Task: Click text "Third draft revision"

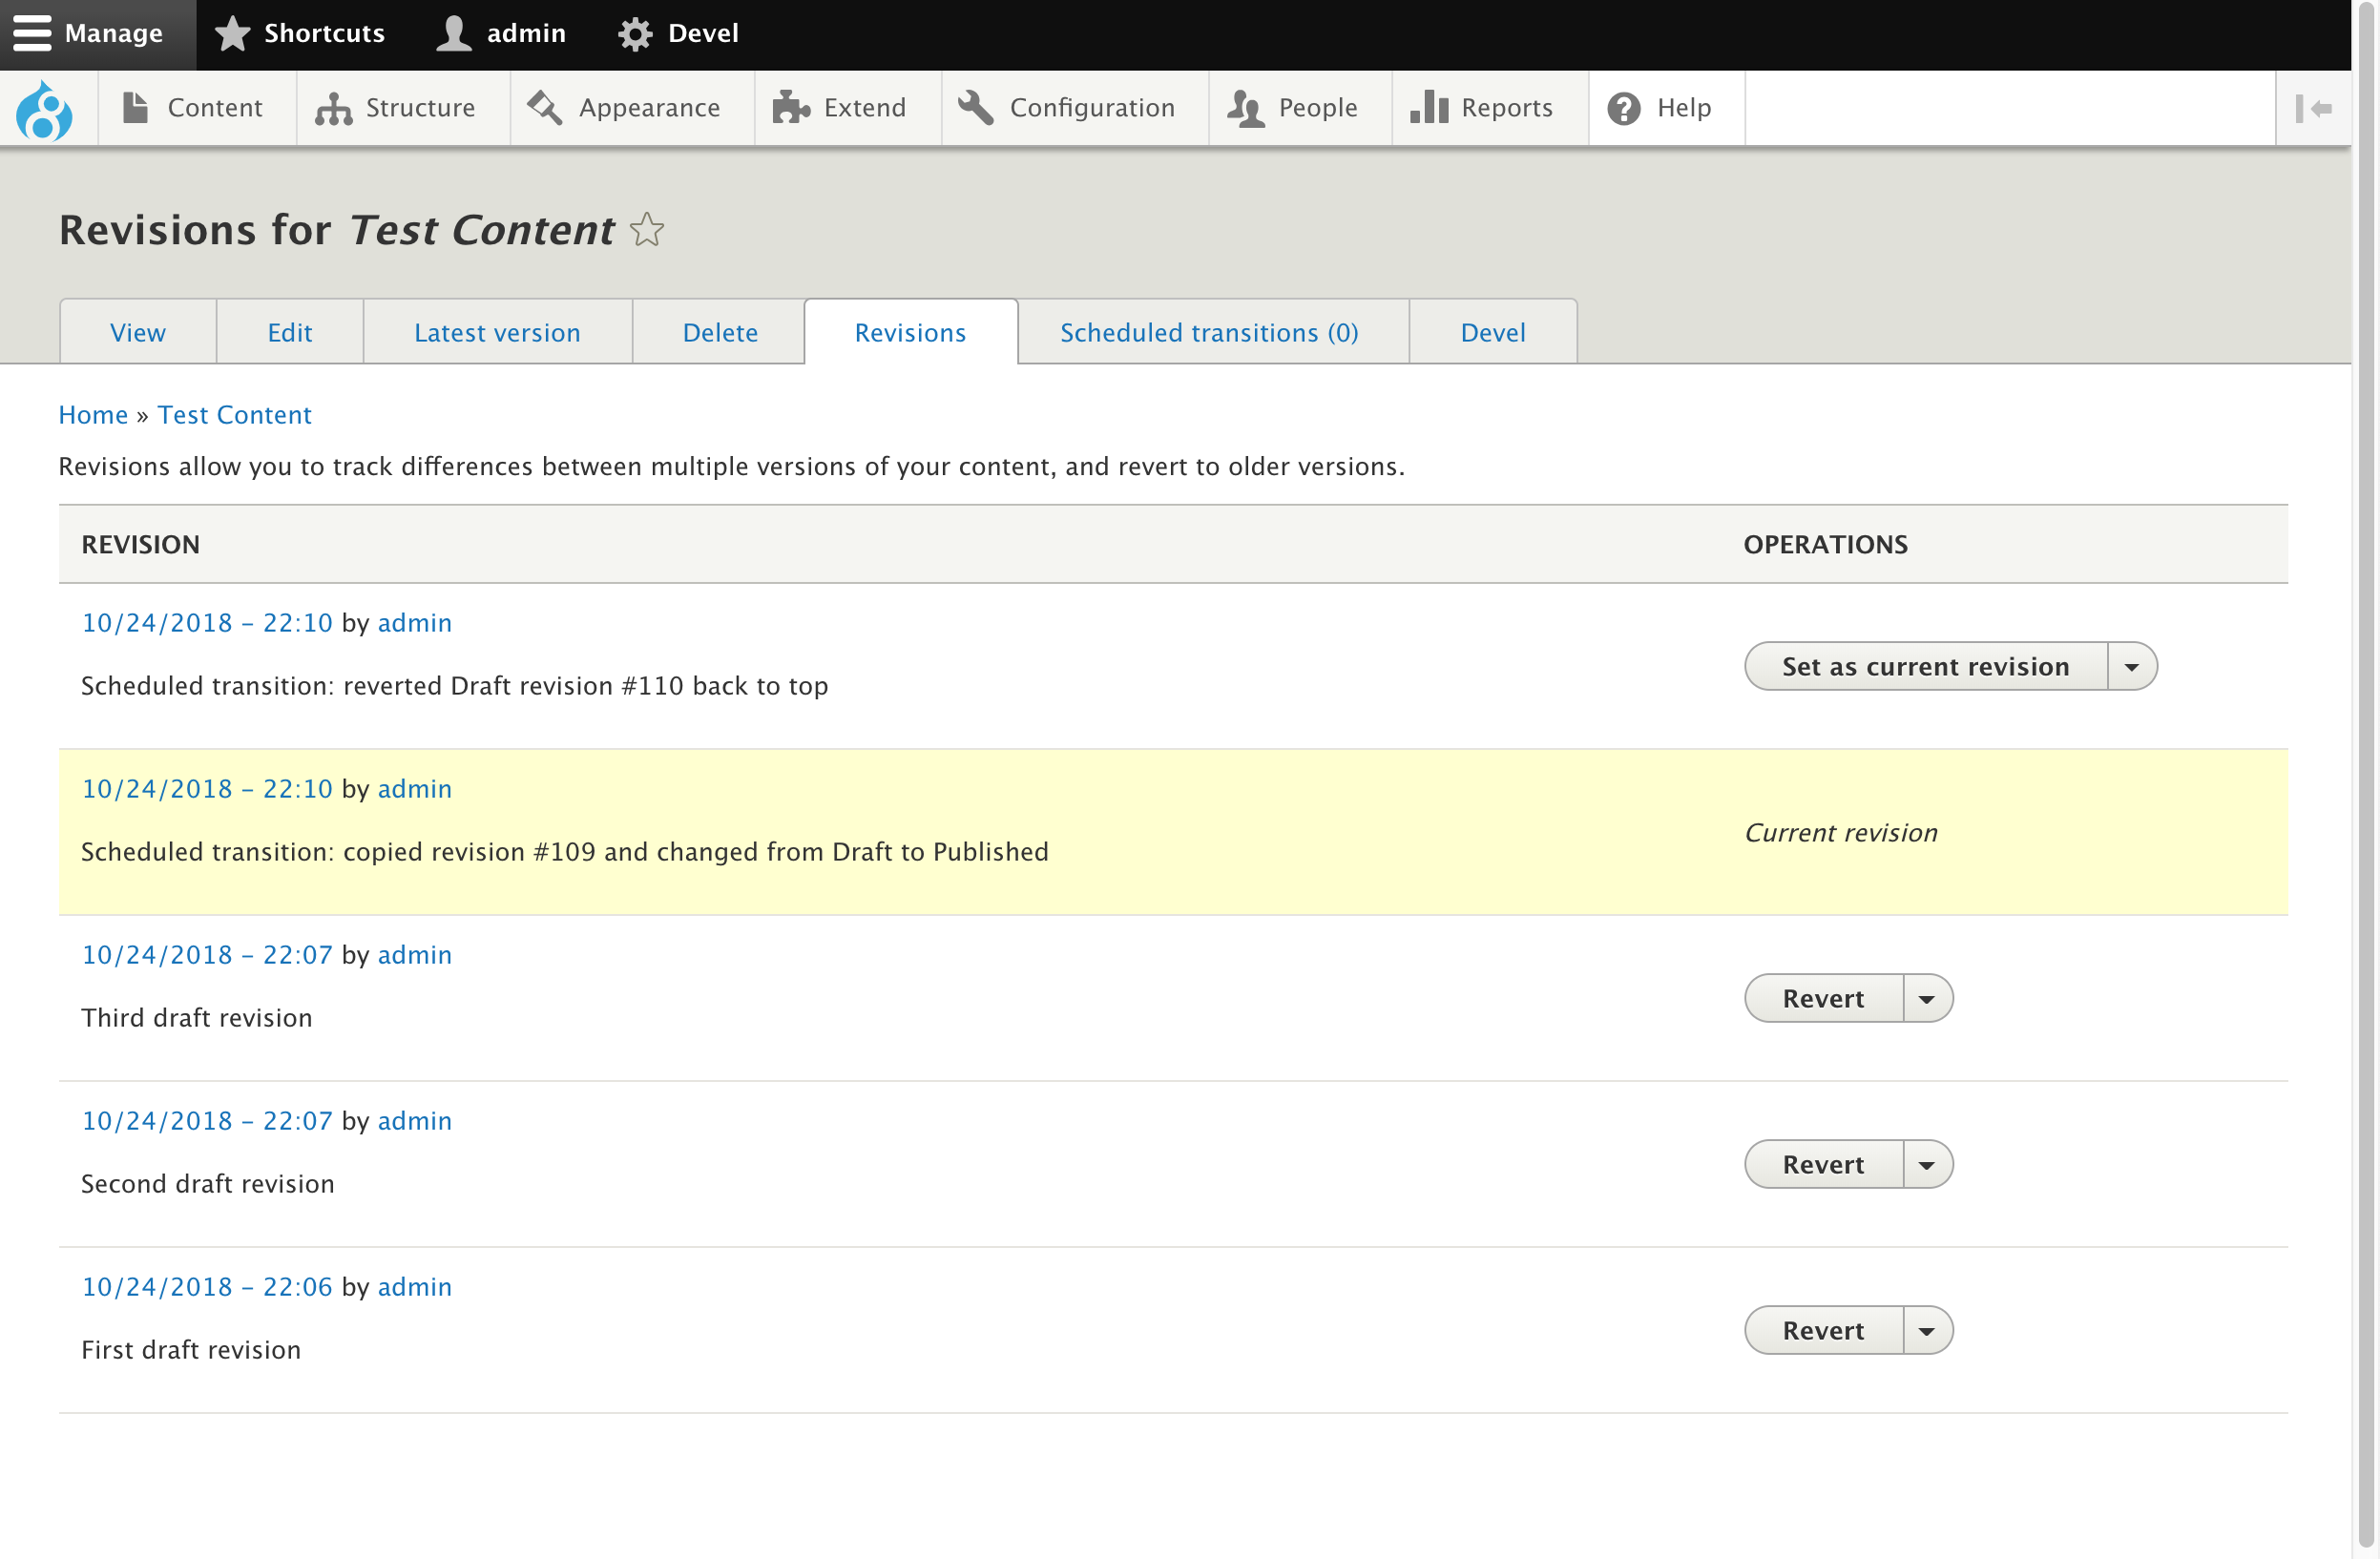Action: [197, 1018]
